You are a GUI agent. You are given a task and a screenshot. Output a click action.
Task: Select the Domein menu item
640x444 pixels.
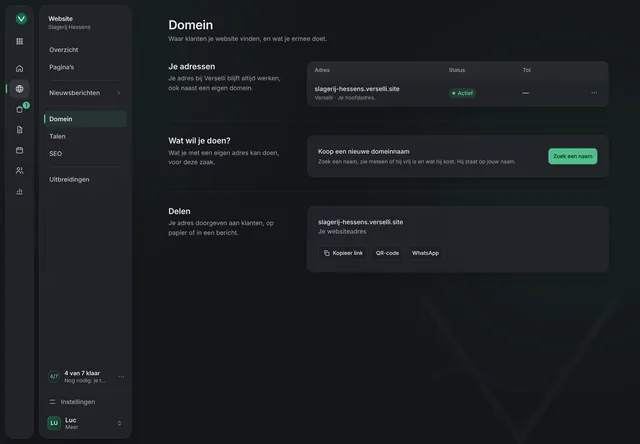click(x=85, y=119)
